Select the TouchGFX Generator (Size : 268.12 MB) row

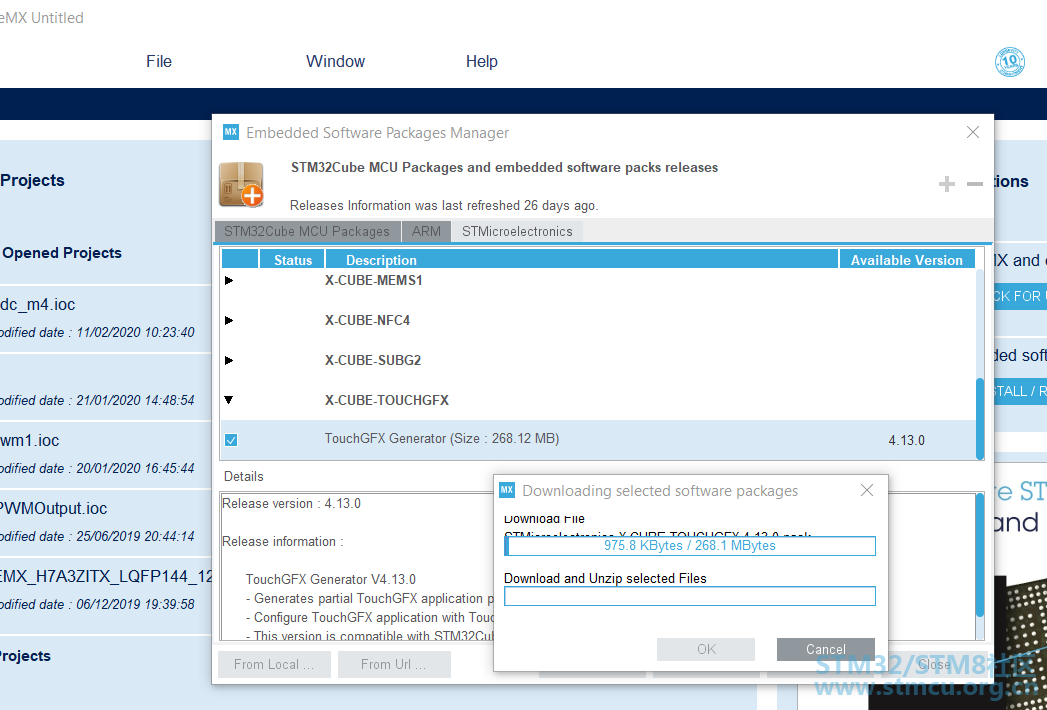598,439
